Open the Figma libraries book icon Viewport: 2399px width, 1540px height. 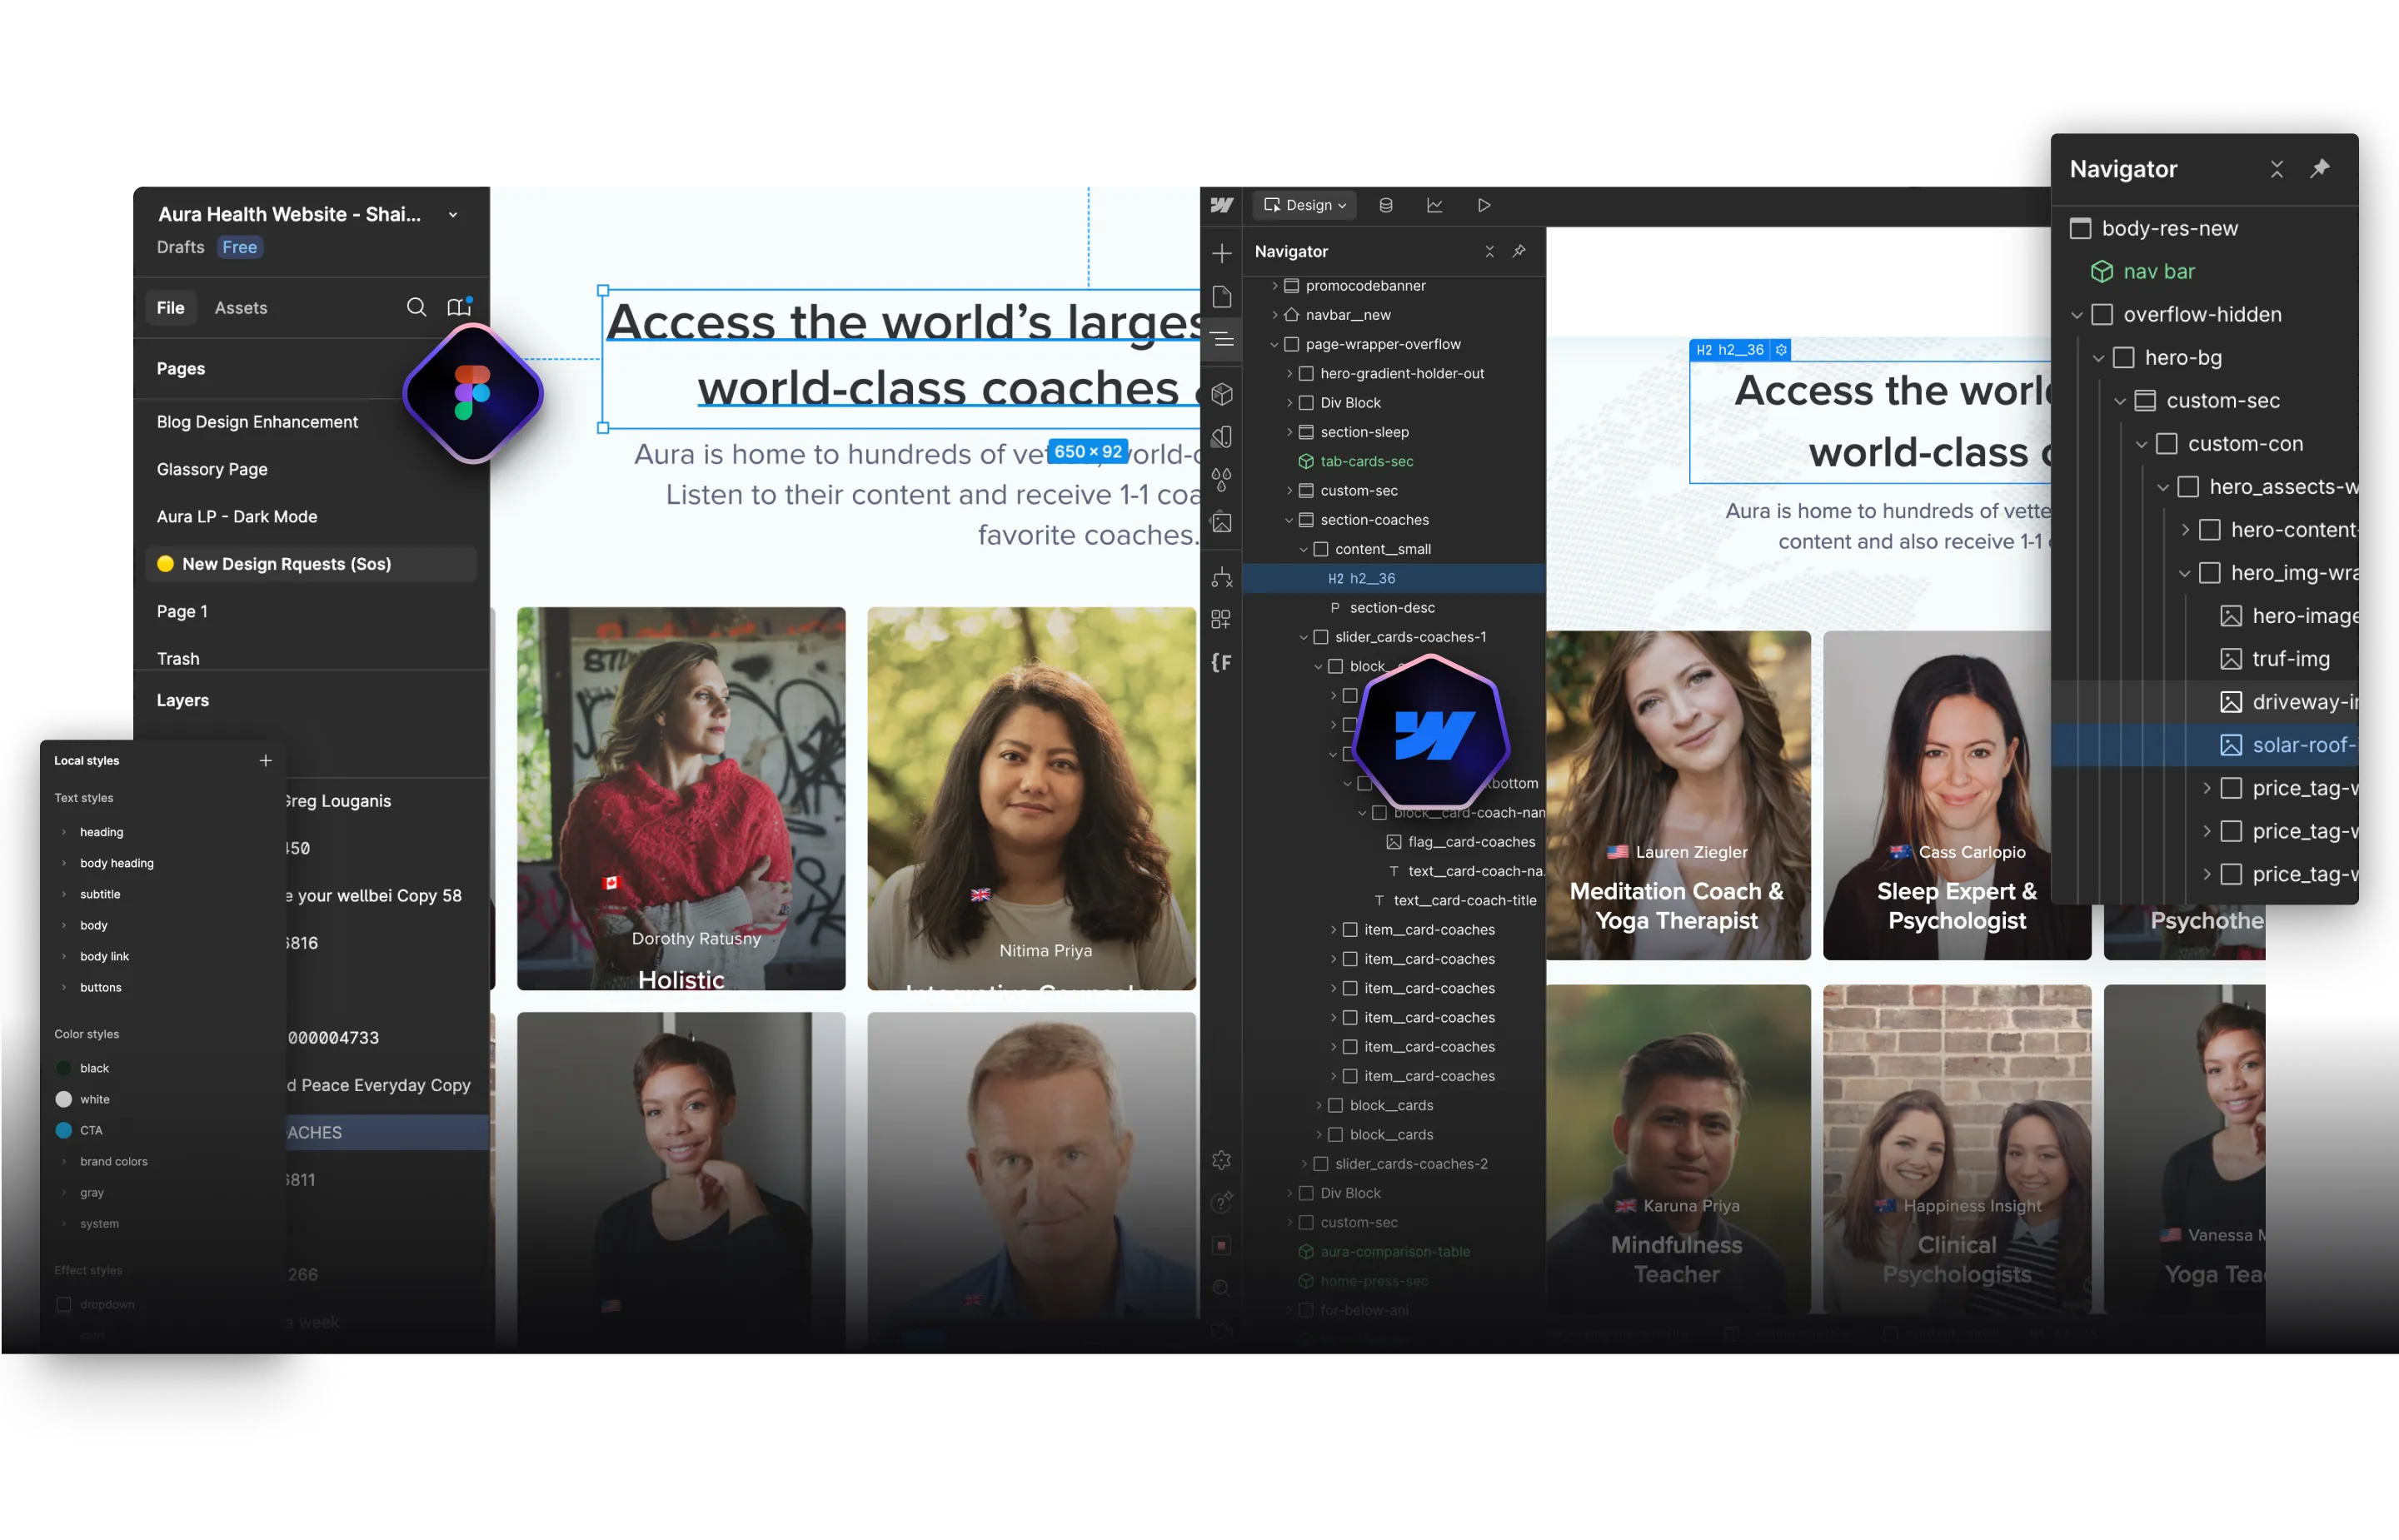click(x=459, y=307)
